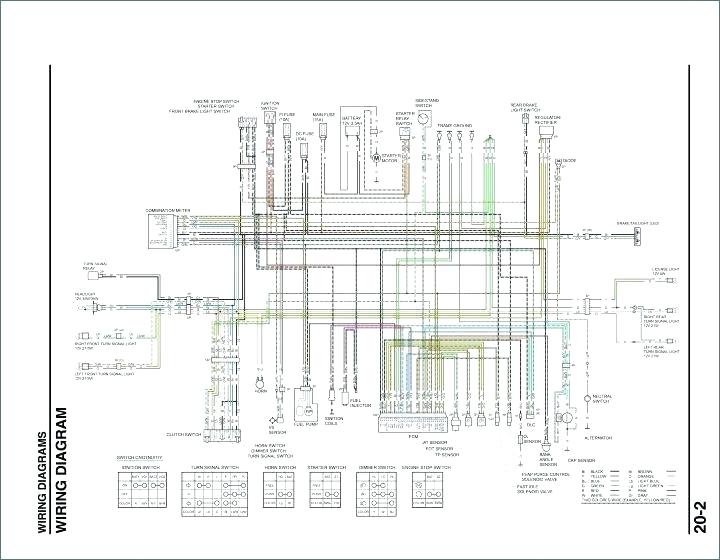Click the VS sensor symbol
720x560 pixels.
click(x=276, y=420)
